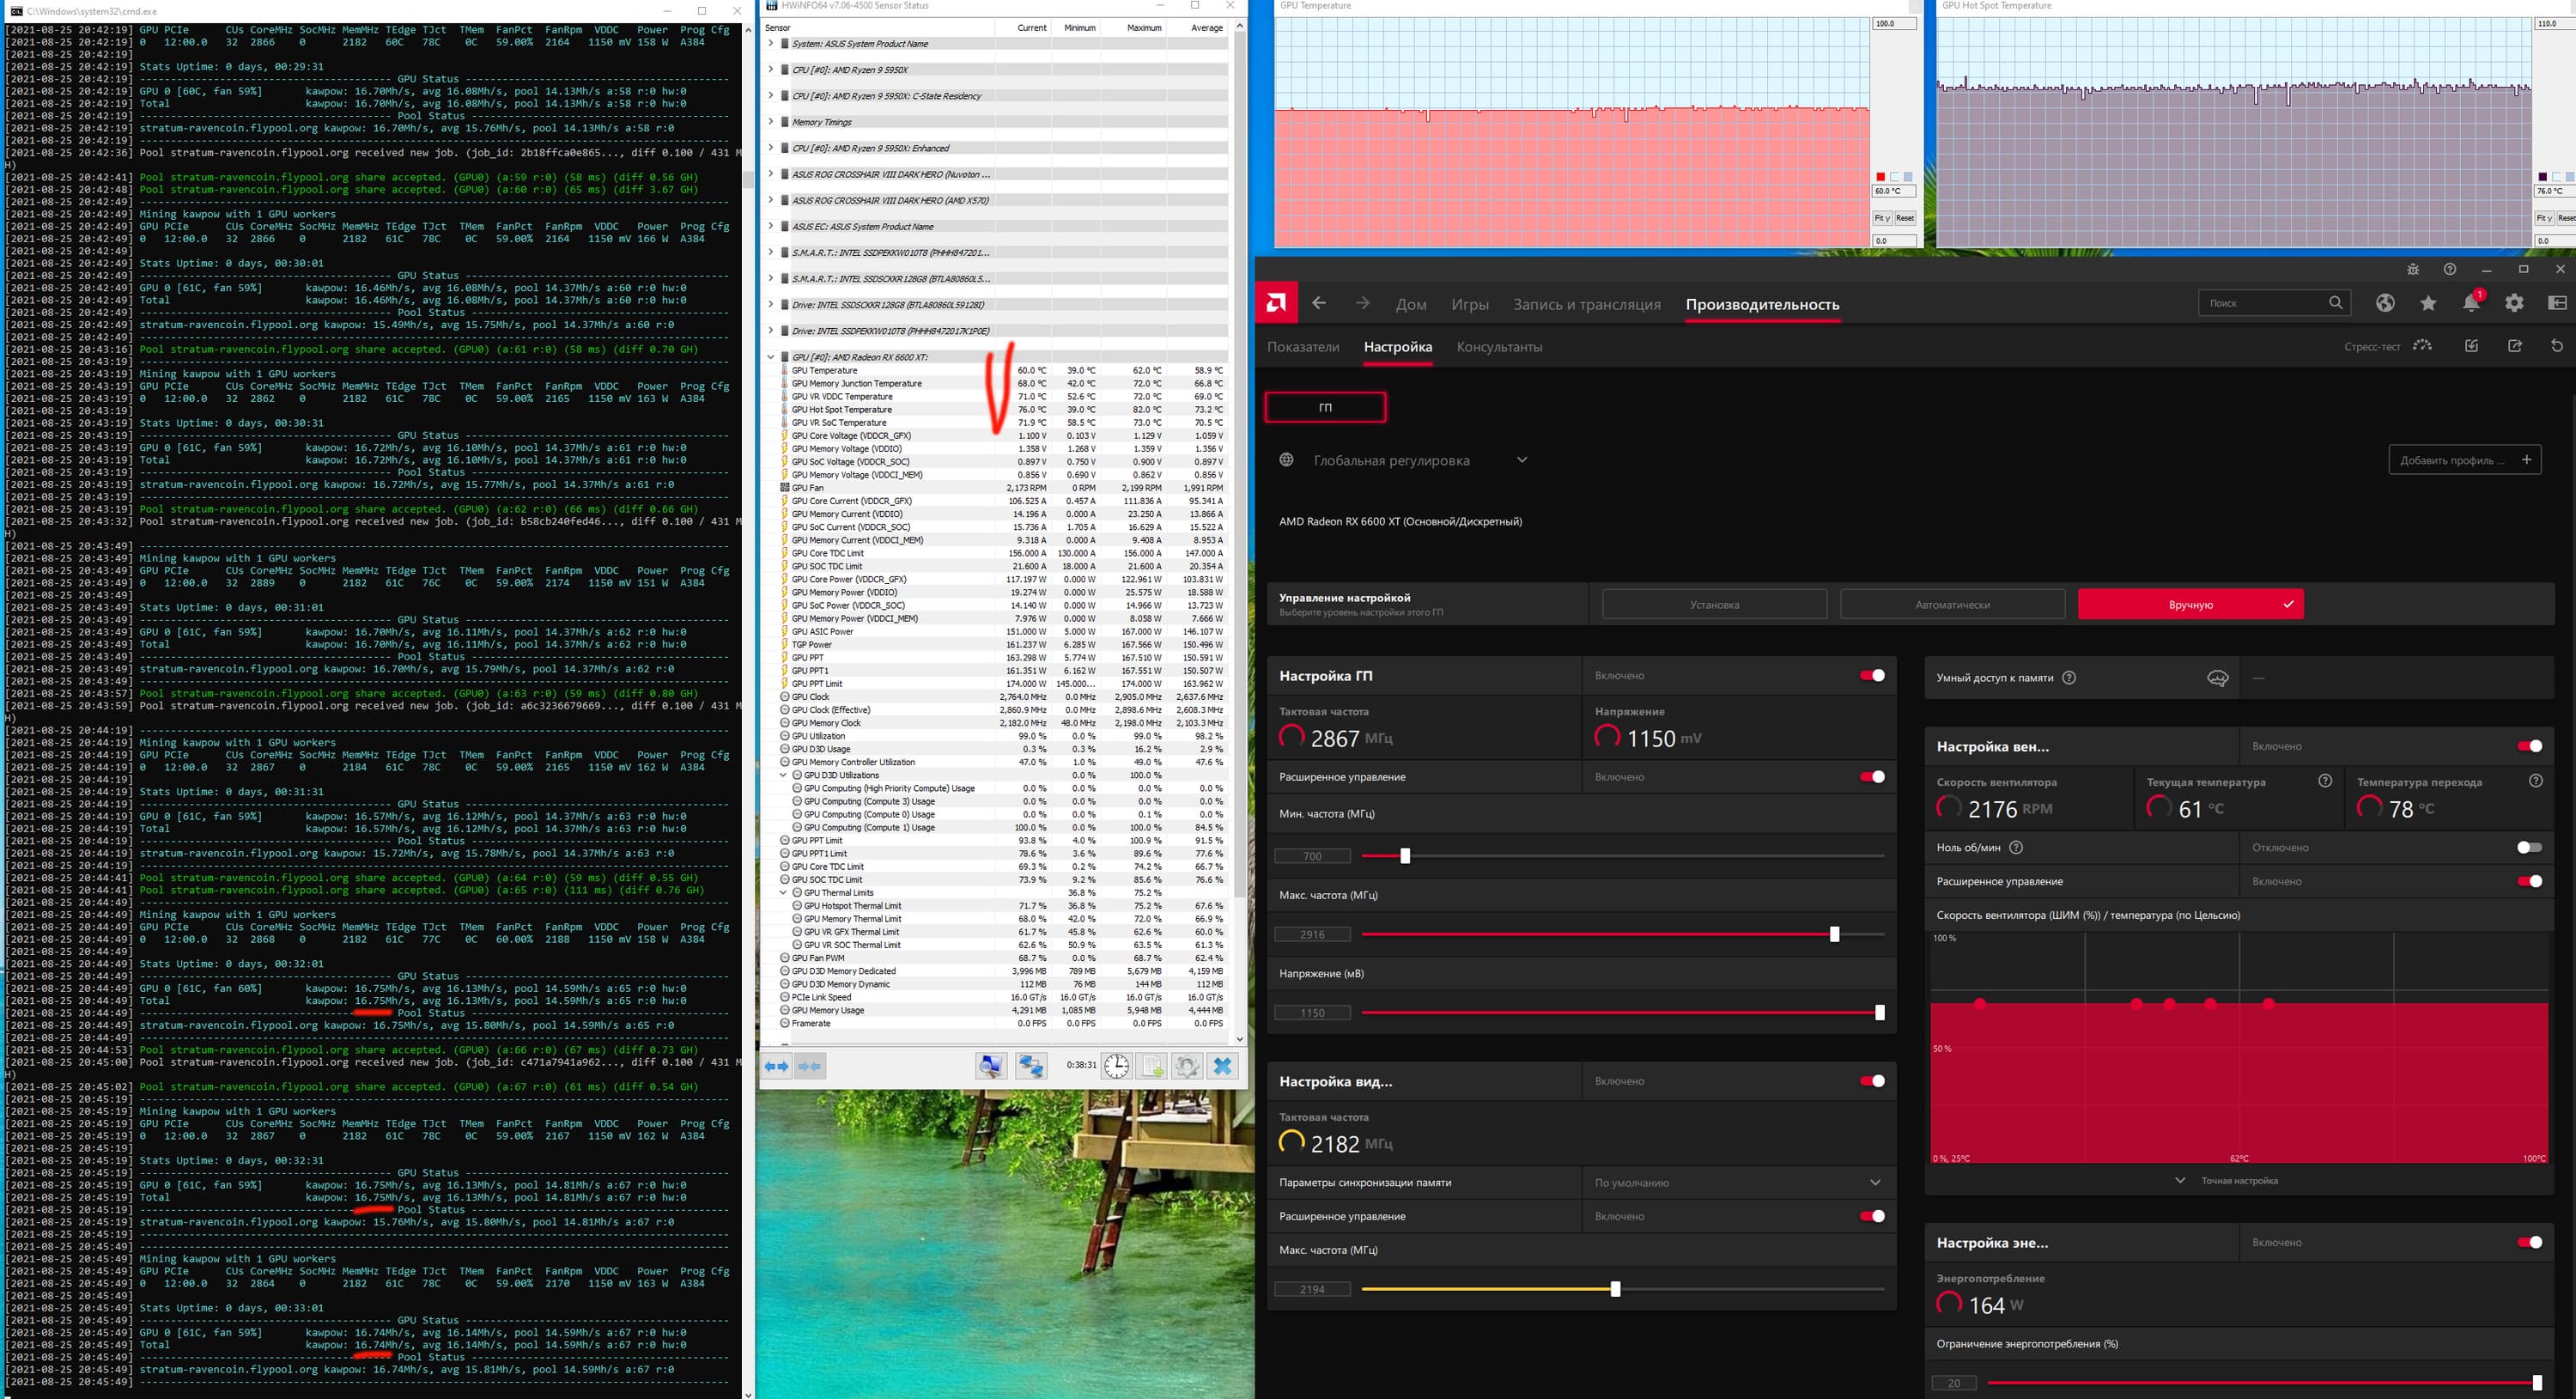Toggle the Настройка ГП switch off
The width and height of the screenshot is (2576, 1399).
coord(1872,676)
